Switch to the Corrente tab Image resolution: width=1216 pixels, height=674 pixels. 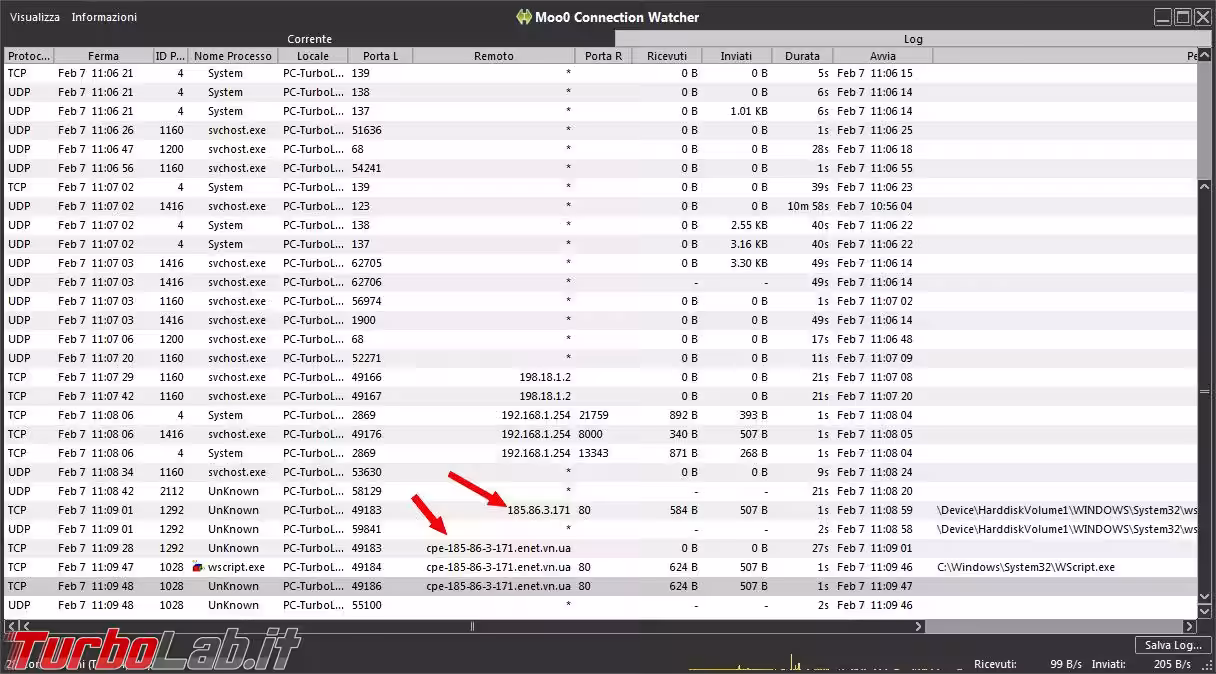click(x=309, y=39)
